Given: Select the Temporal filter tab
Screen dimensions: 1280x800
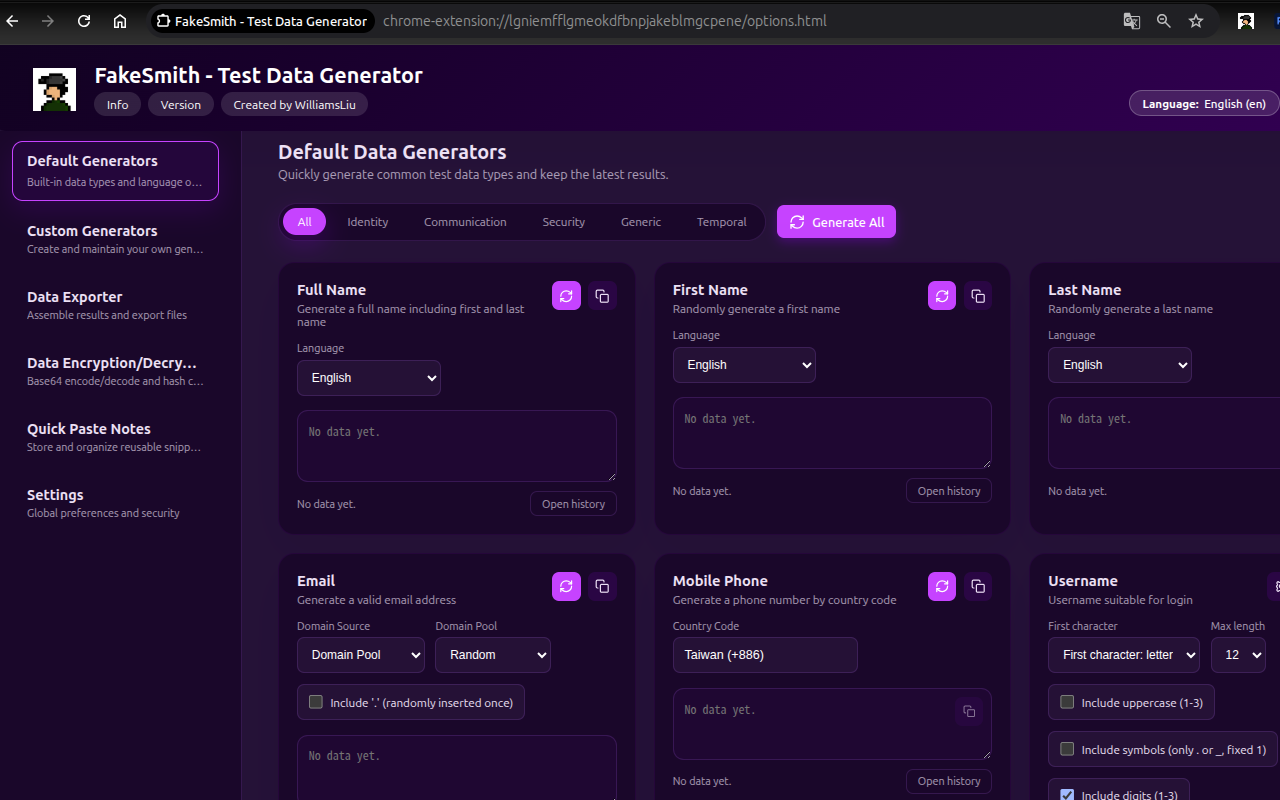Looking at the screenshot, I should (x=722, y=222).
